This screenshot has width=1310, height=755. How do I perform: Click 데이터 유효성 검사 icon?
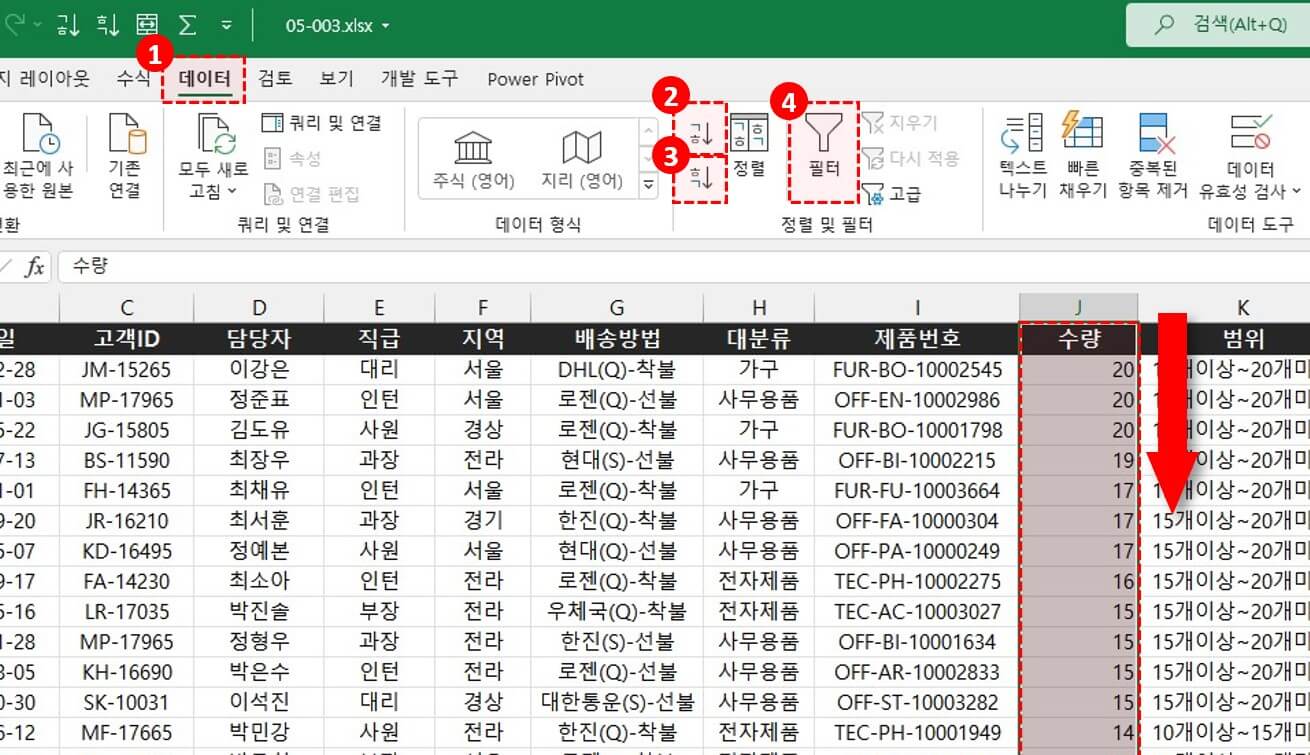1250,132
